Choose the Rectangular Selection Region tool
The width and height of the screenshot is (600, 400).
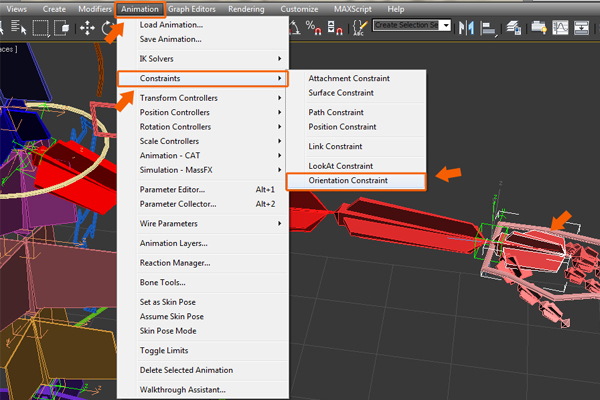click(x=41, y=28)
